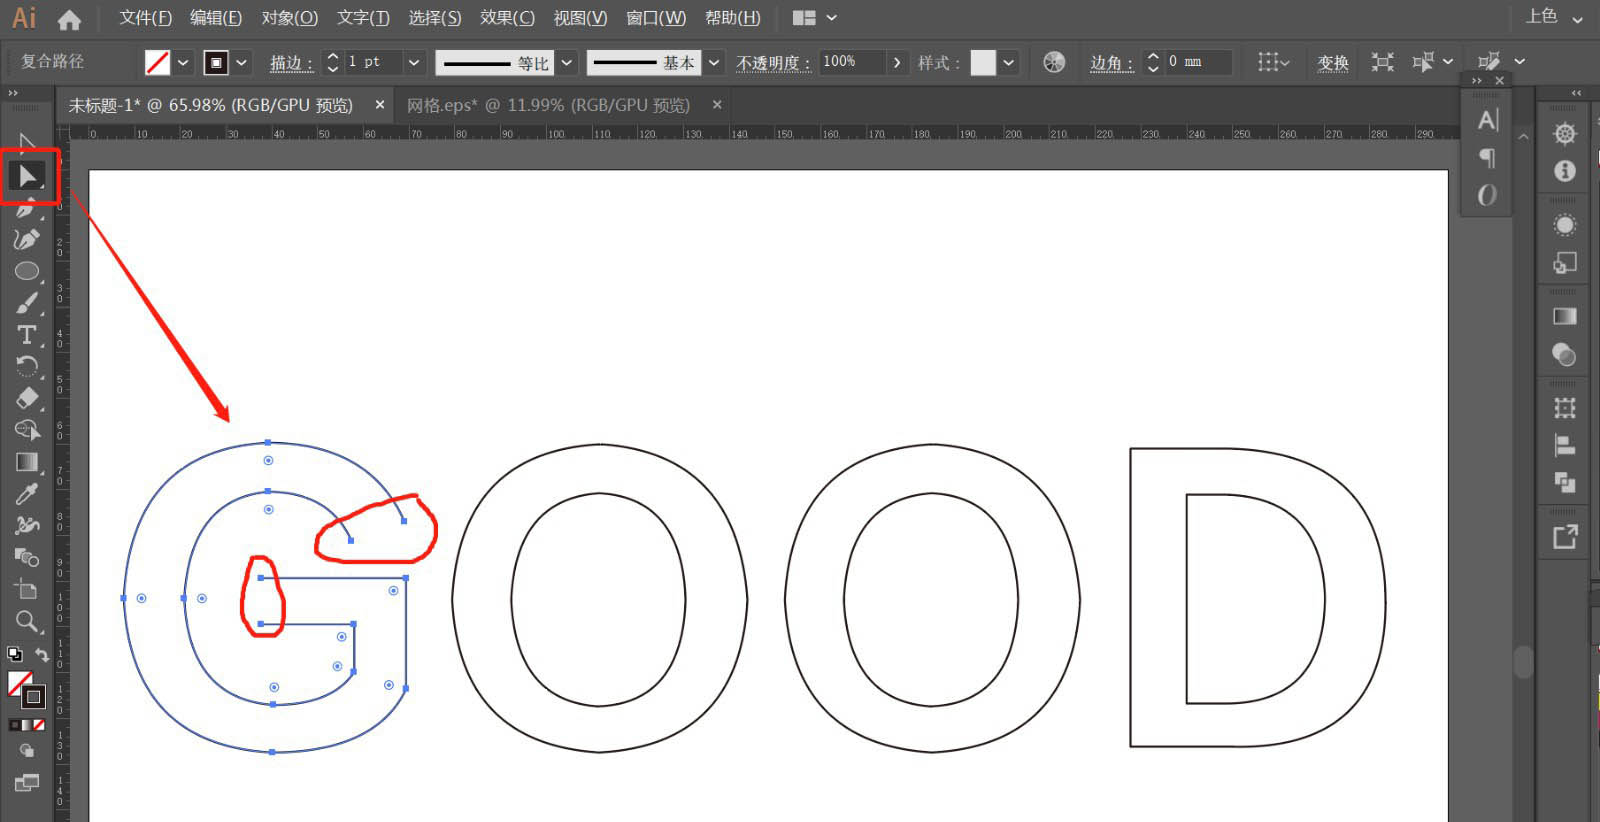Open the 基本 brush definition dropdown

pos(714,62)
